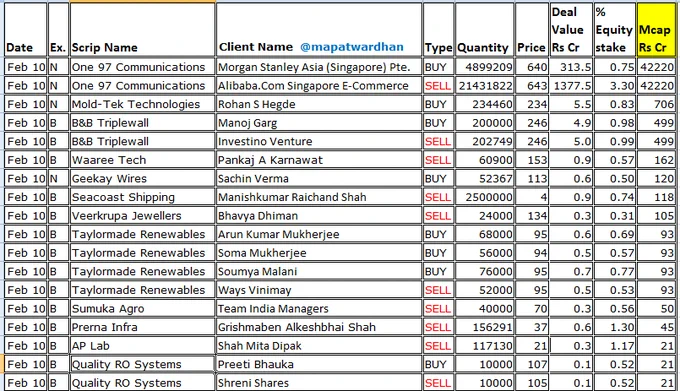Image resolution: width=680 pixels, height=391 pixels.
Task: Select equity stake 1.17 cell
Action: [x=615, y=346]
